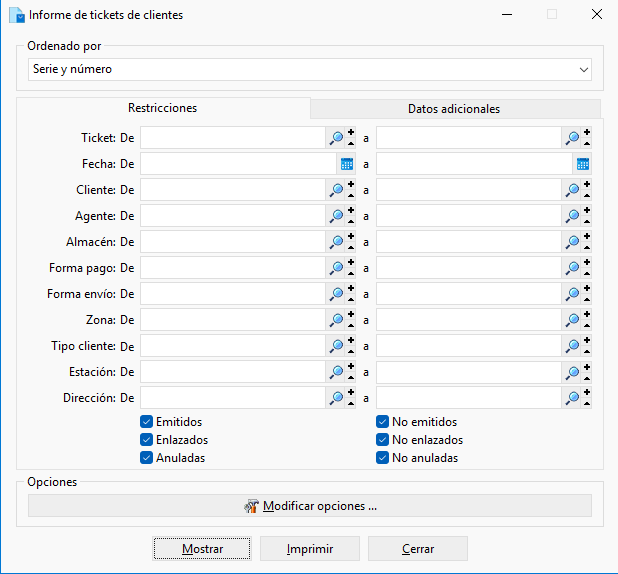Select the Restricciones tab
618x574 pixels.
(163, 108)
